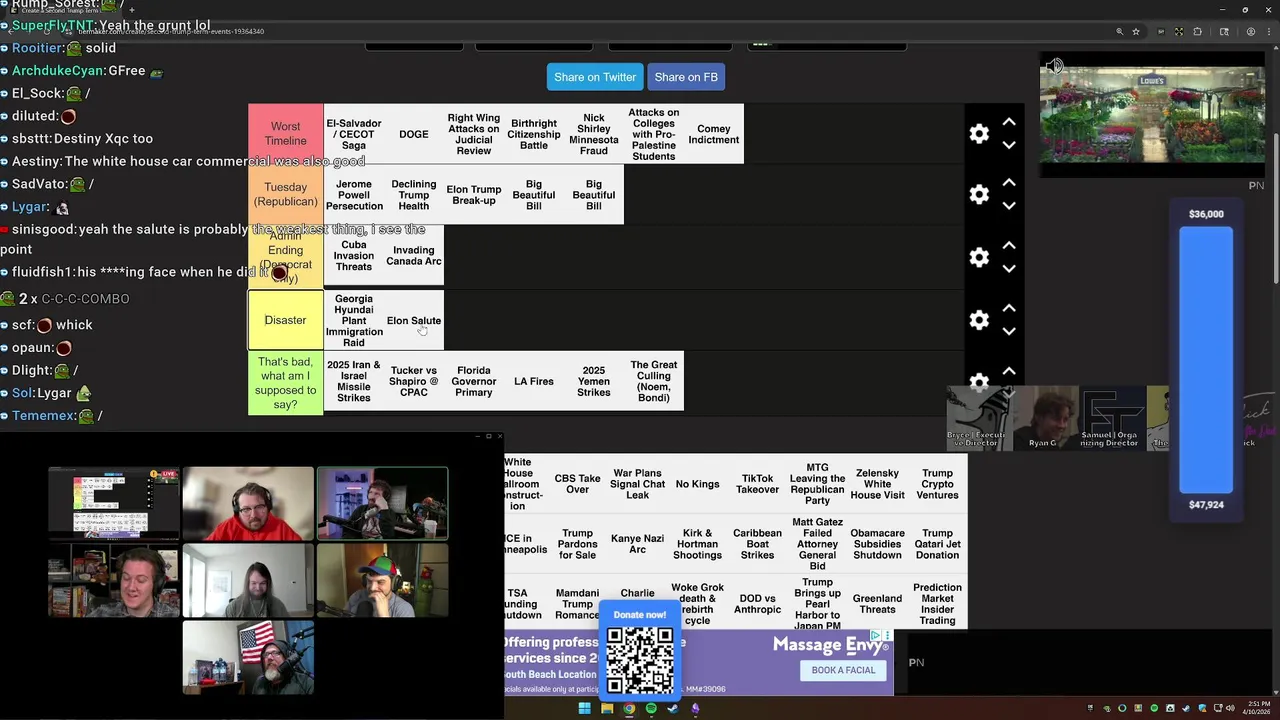Select the unranked DOD vs Anthropic tile
The image size is (1280, 720).
(757, 603)
